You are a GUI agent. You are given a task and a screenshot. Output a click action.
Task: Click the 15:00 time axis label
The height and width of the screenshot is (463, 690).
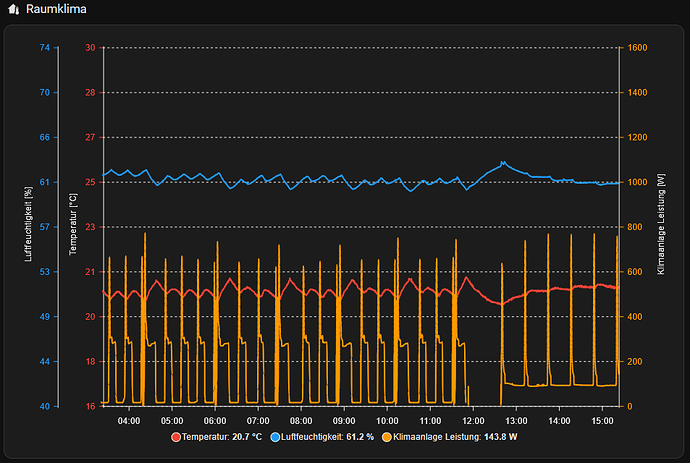602,421
